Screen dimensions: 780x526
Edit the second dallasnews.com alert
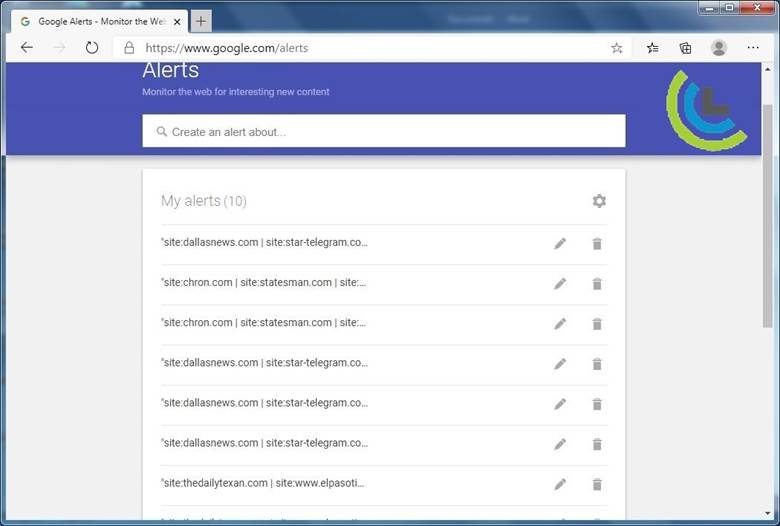click(560, 364)
